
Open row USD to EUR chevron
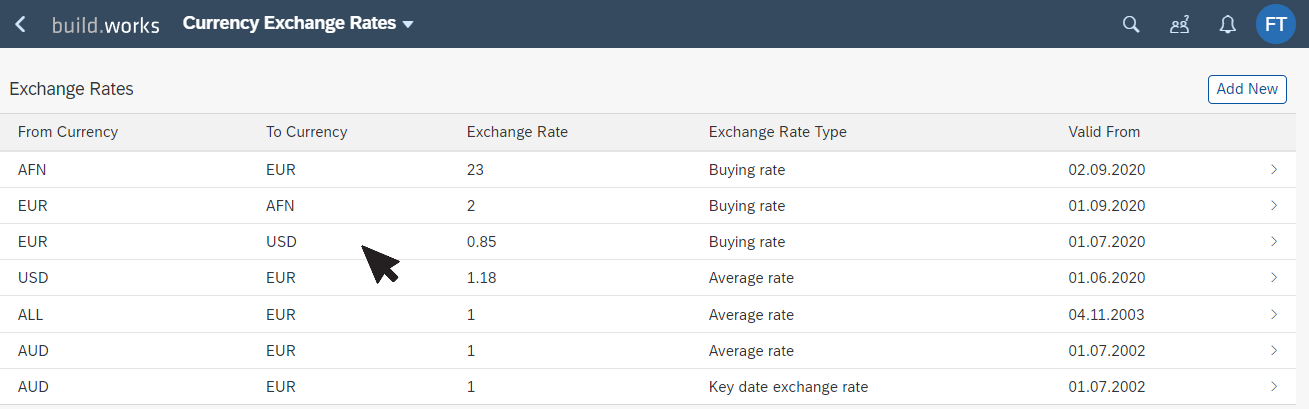[1274, 278]
